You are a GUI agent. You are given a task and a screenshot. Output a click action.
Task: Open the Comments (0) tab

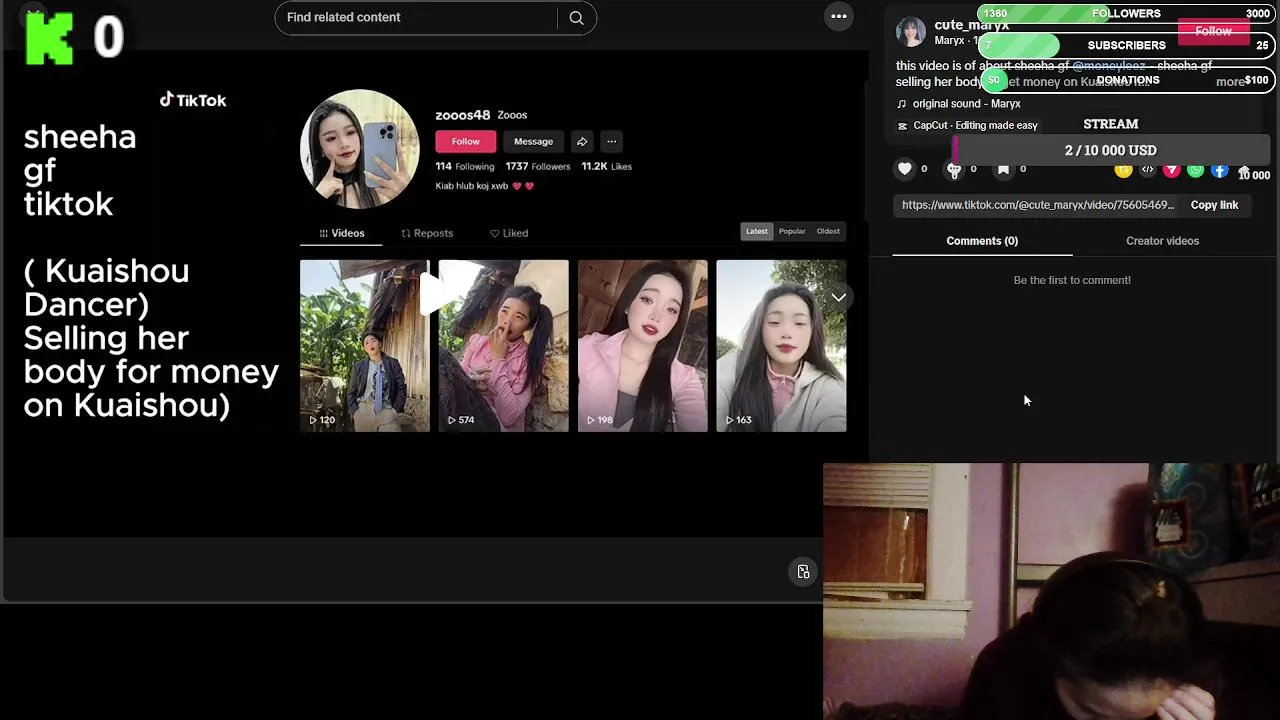[x=982, y=241]
